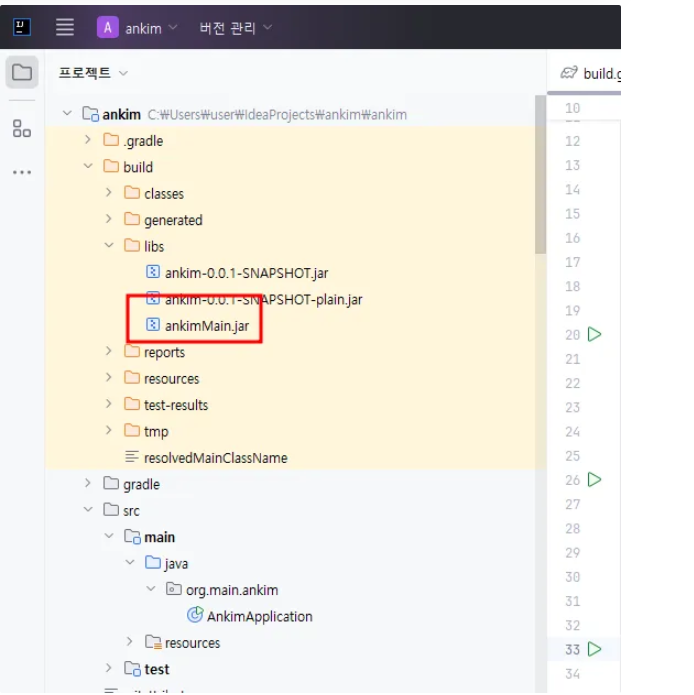694x695 pixels.
Task: Collapse the src folder
Action: click(x=88, y=510)
